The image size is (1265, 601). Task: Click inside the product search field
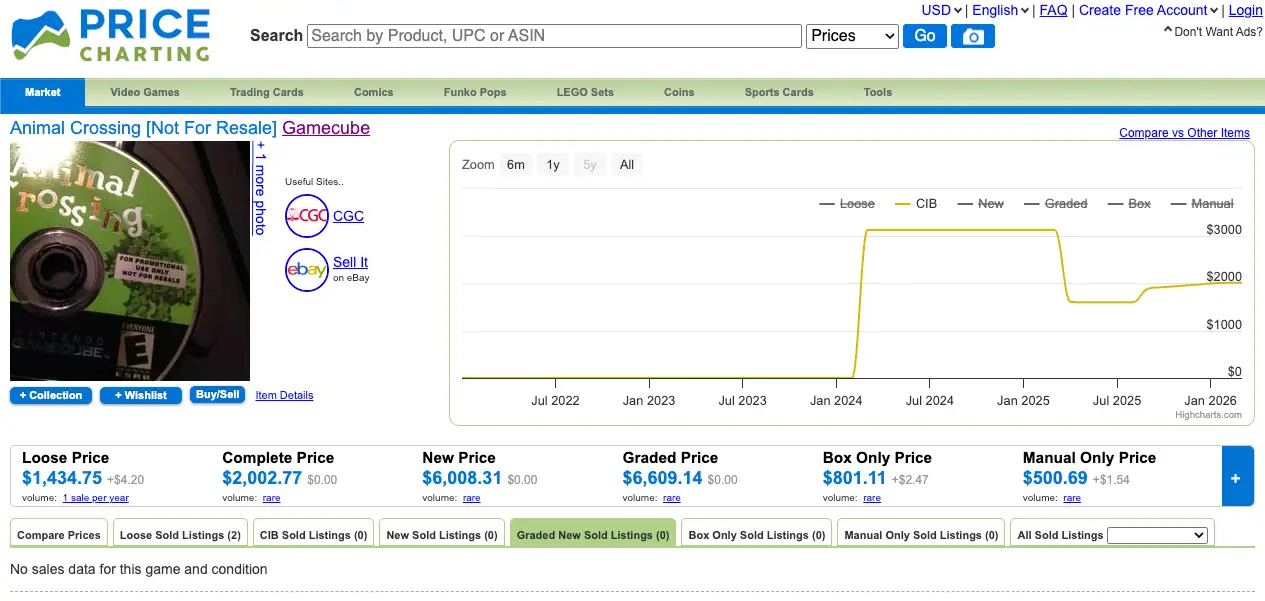pos(553,35)
